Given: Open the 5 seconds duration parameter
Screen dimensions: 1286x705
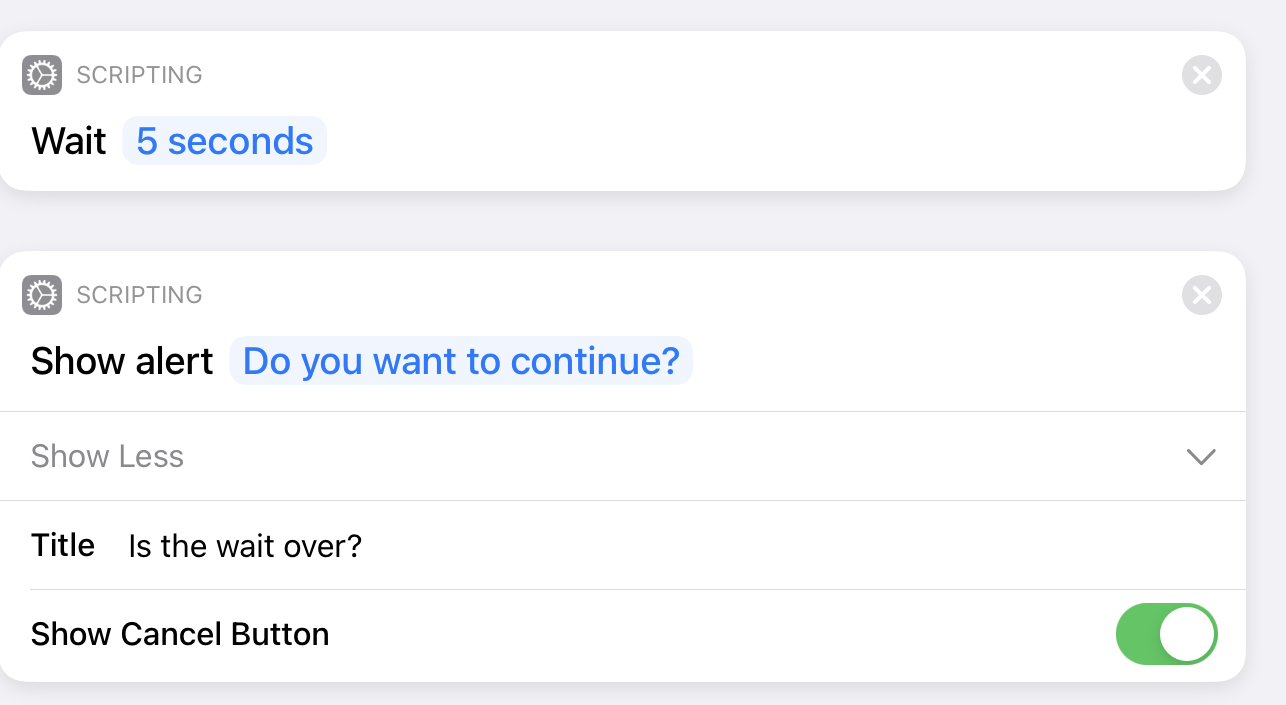Looking at the screenshot, I should point(225,141).
